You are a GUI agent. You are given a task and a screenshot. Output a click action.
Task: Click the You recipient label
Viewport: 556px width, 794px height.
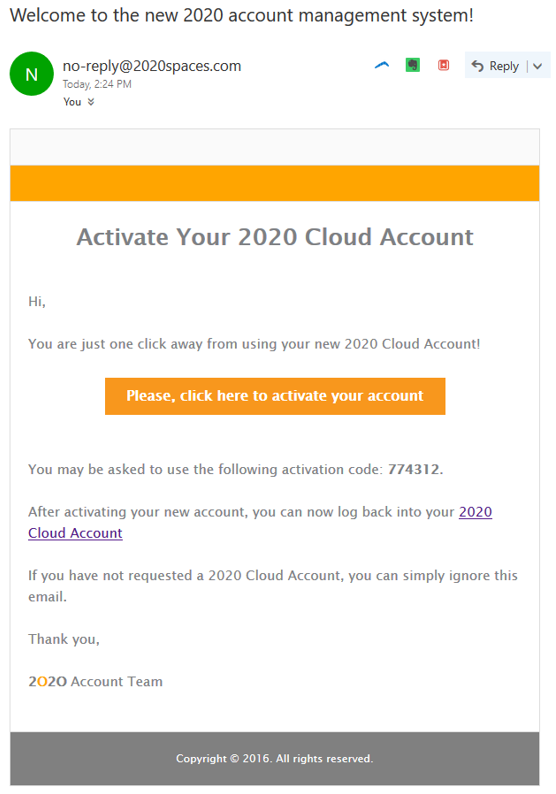[x=72, y=102]
